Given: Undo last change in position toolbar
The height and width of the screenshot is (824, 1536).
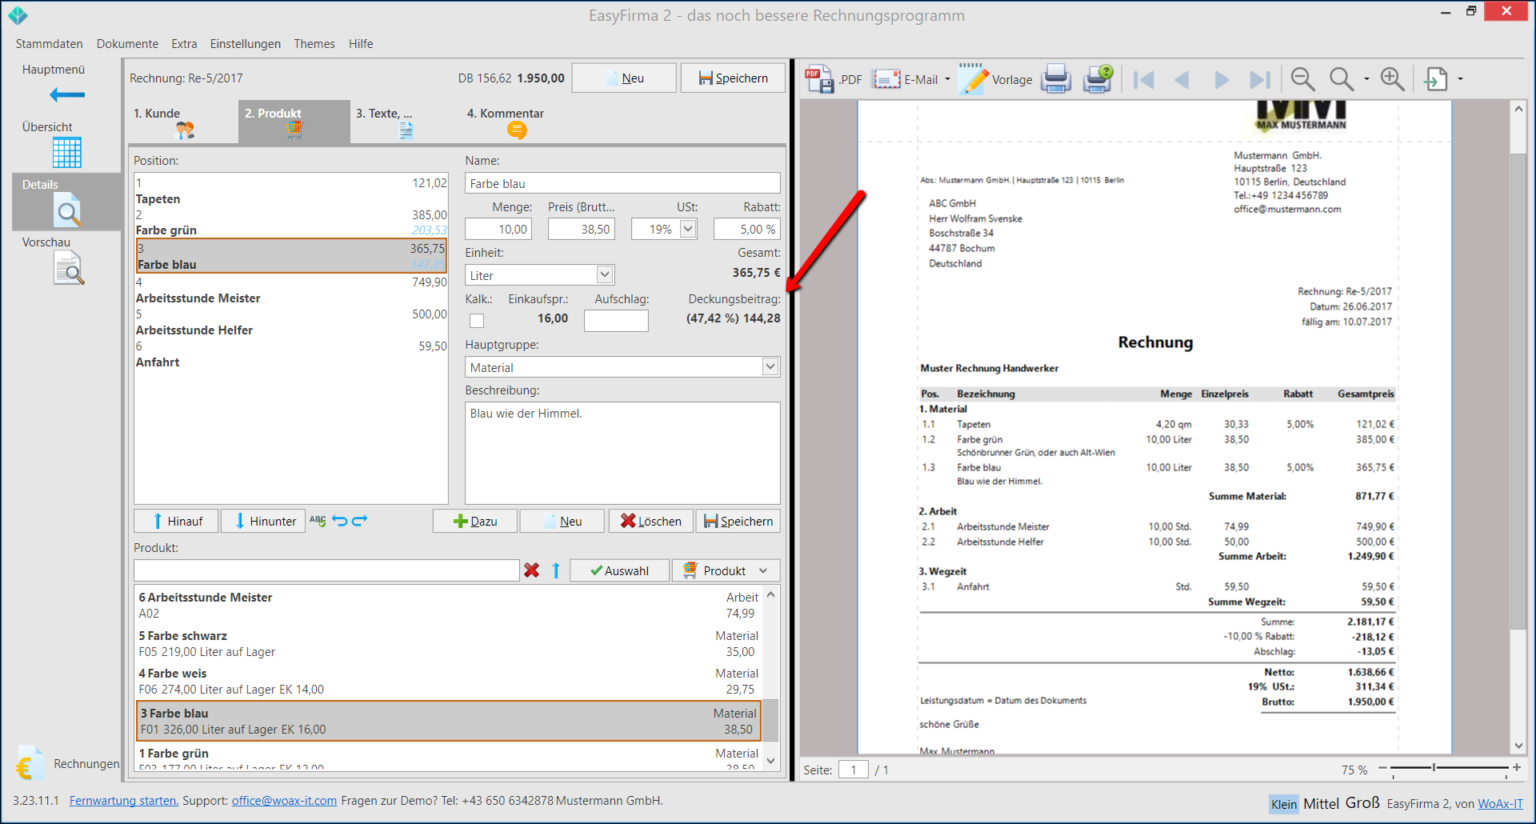Looking at the screenshot, I should click(x=340, y=521).
